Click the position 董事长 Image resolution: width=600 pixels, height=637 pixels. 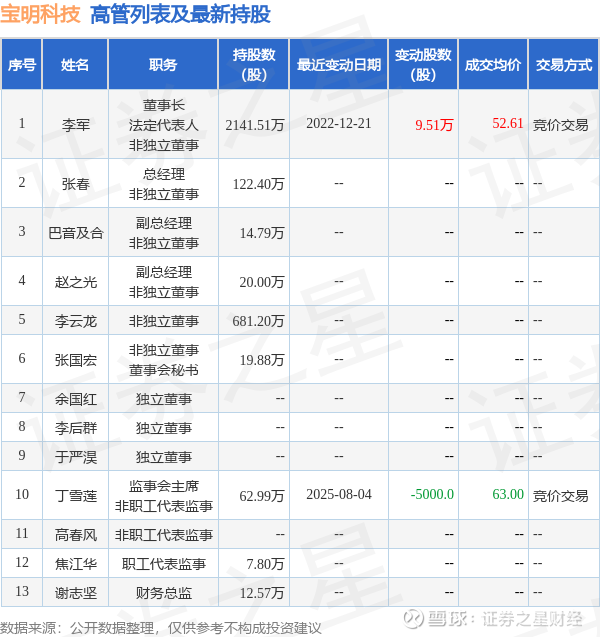tap(164, 105)
